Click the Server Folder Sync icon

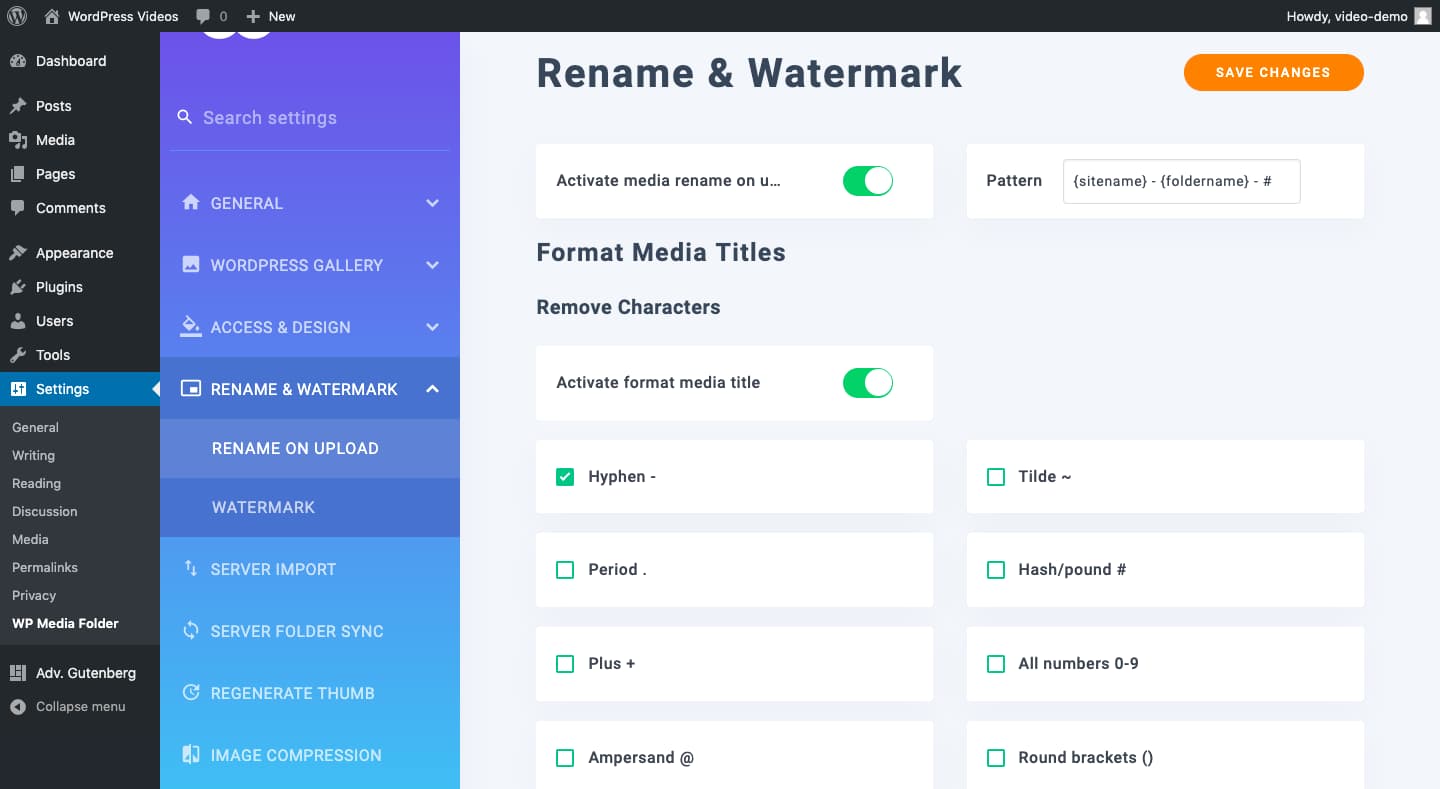coord(190,631)
